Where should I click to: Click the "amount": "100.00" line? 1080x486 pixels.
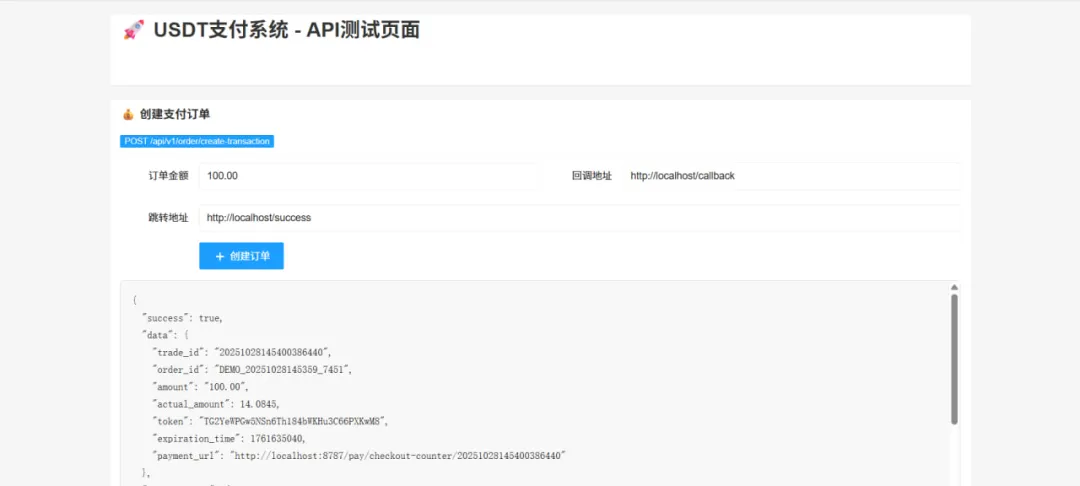coord(200,387)
